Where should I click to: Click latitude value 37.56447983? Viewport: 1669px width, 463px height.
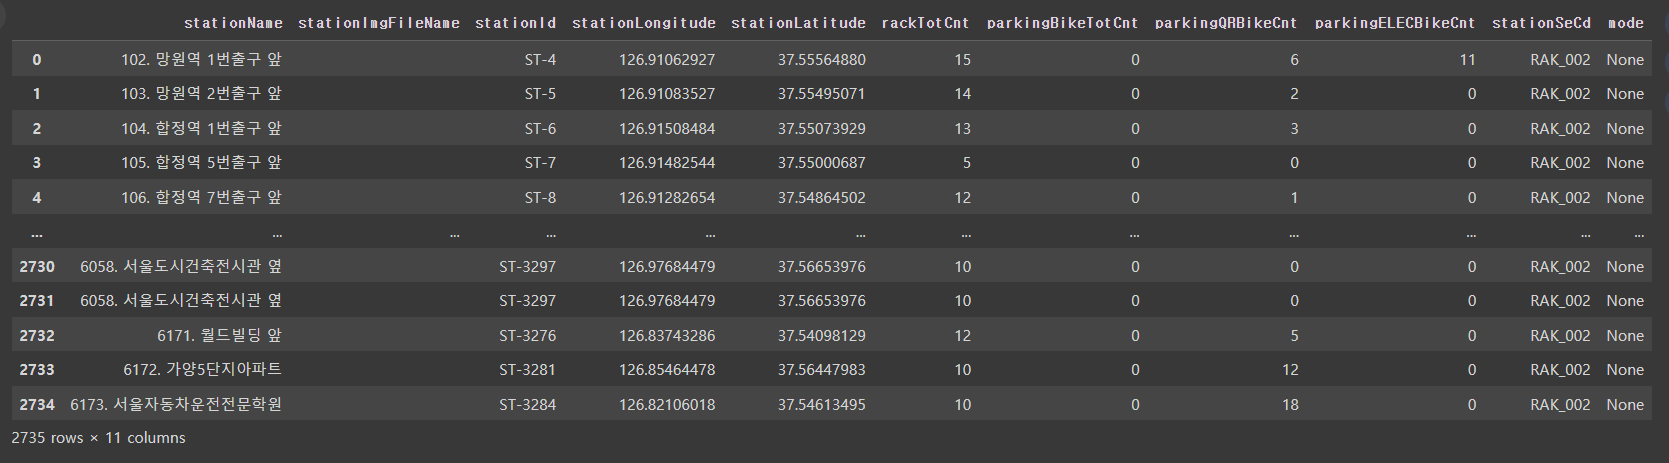[822, 370]
